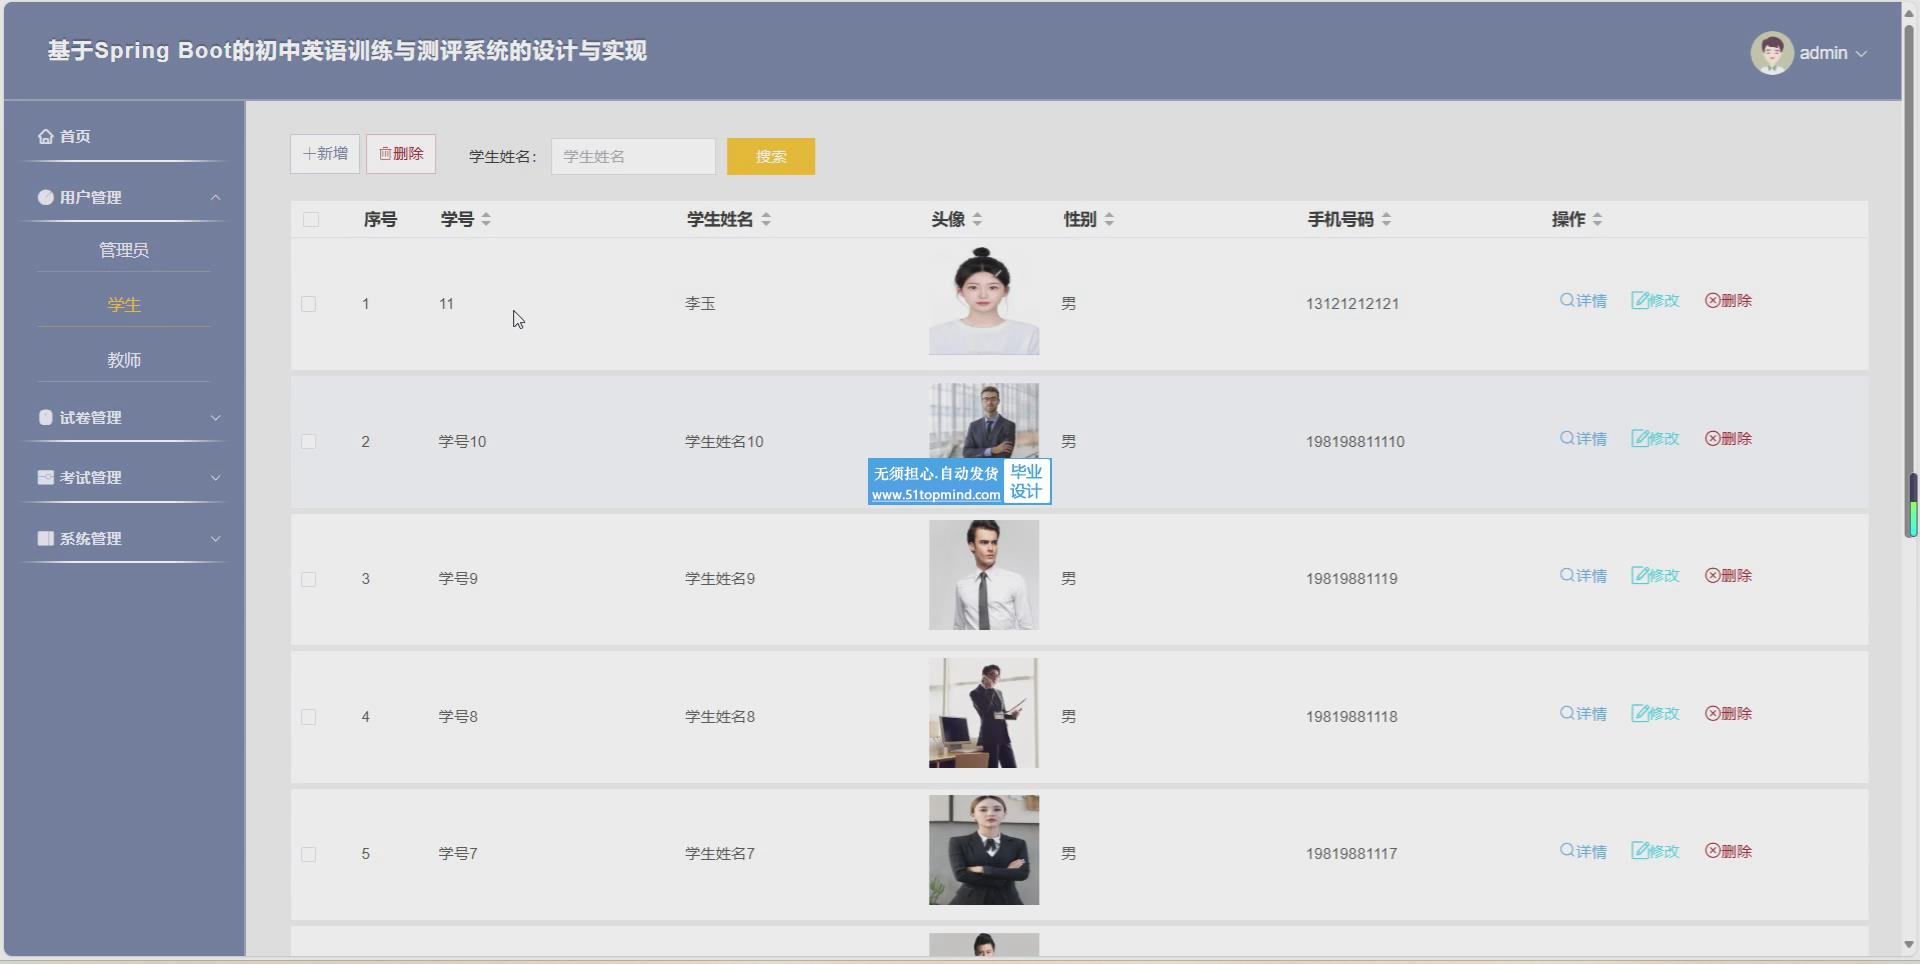The width and height of the screenshot is (1920, 964).
Task: Select the 管理员 submenu item
Action: [x=124, y=250]
